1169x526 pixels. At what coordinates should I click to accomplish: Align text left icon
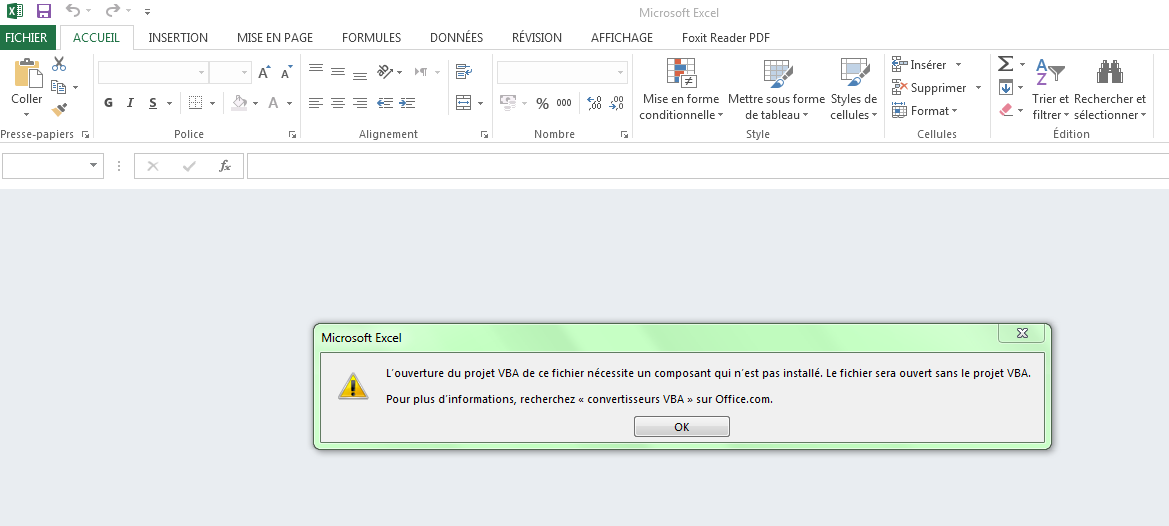click(x=315, y=103)
